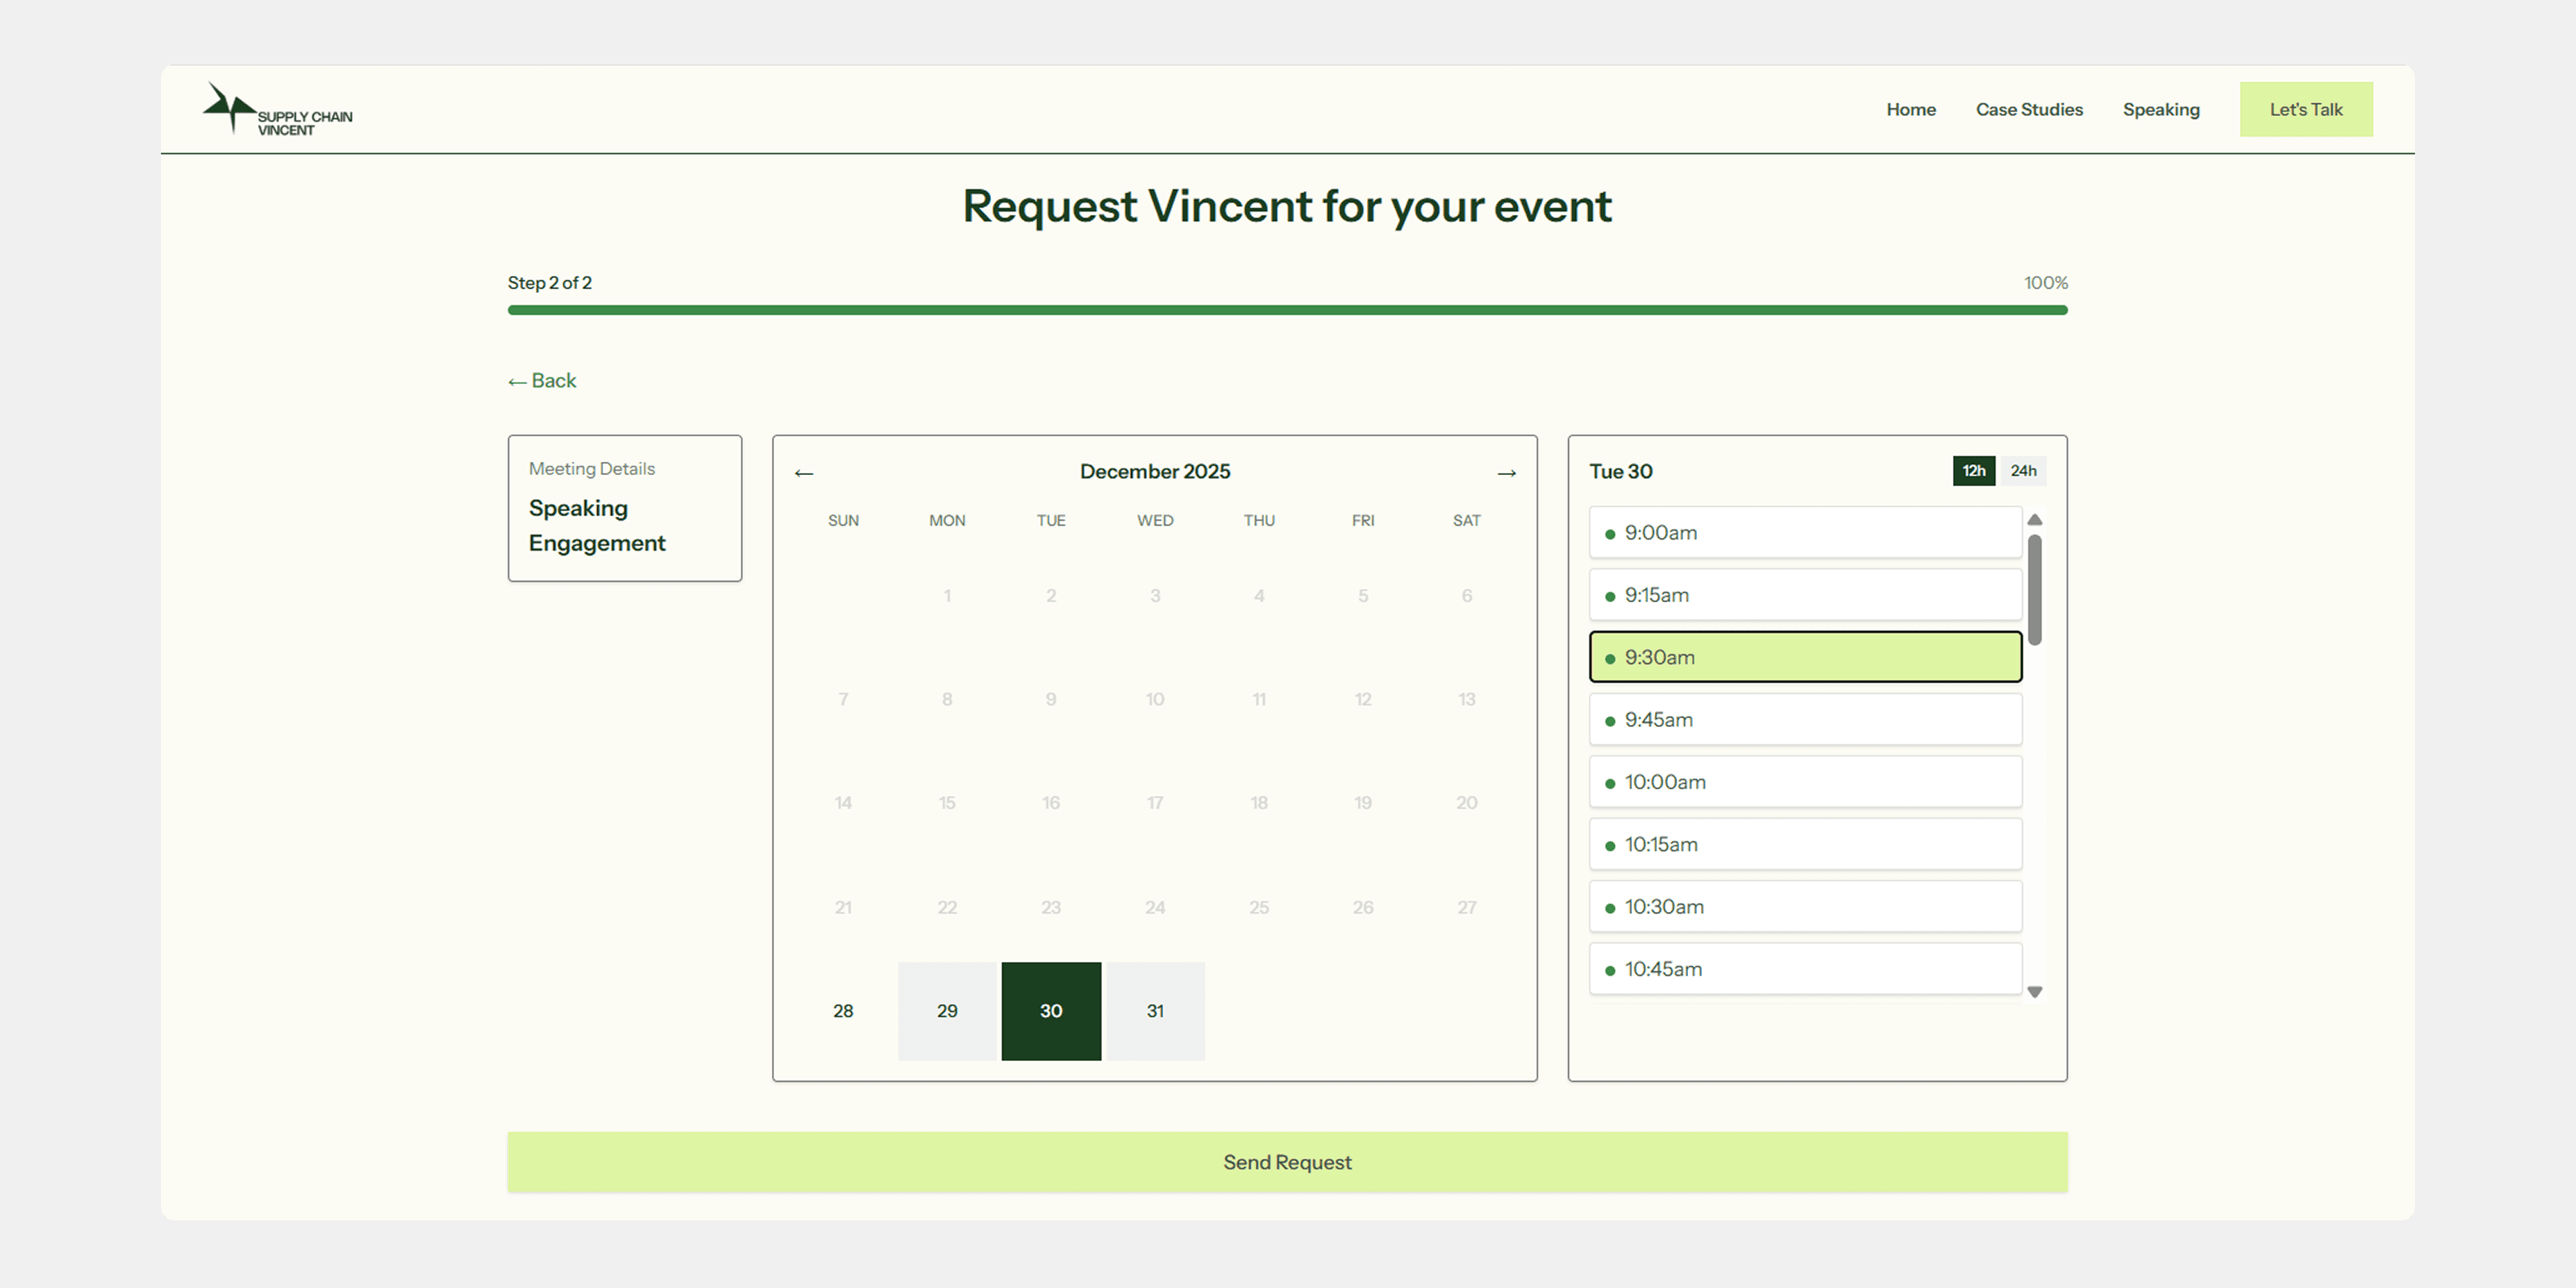Click the Let's Talk button
2576x1288 pixels.
[x=2305, y=110]
